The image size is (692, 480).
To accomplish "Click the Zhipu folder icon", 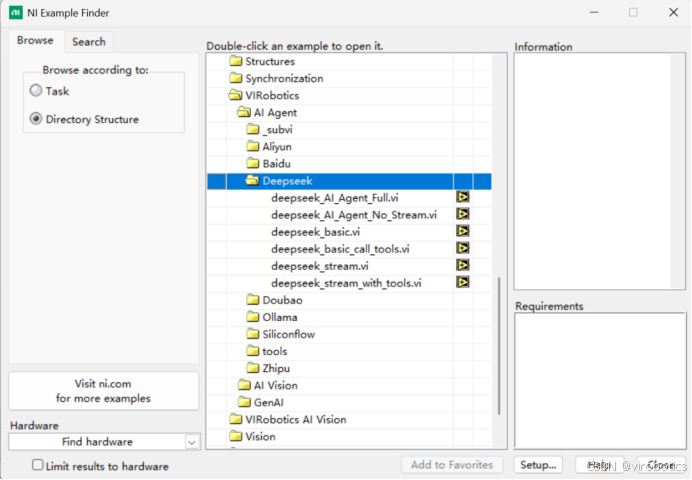I will [253, 368].
